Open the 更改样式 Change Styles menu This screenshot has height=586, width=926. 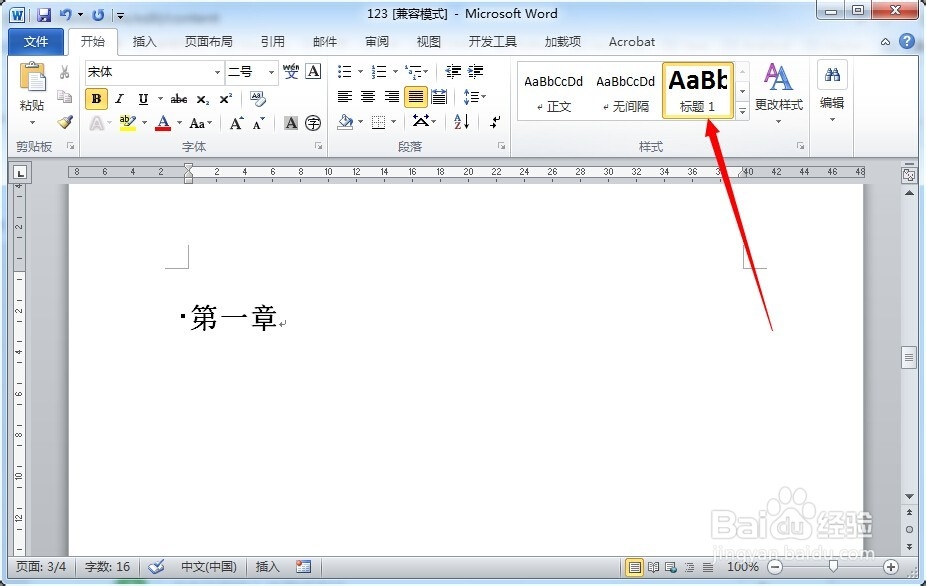(778, 93)
